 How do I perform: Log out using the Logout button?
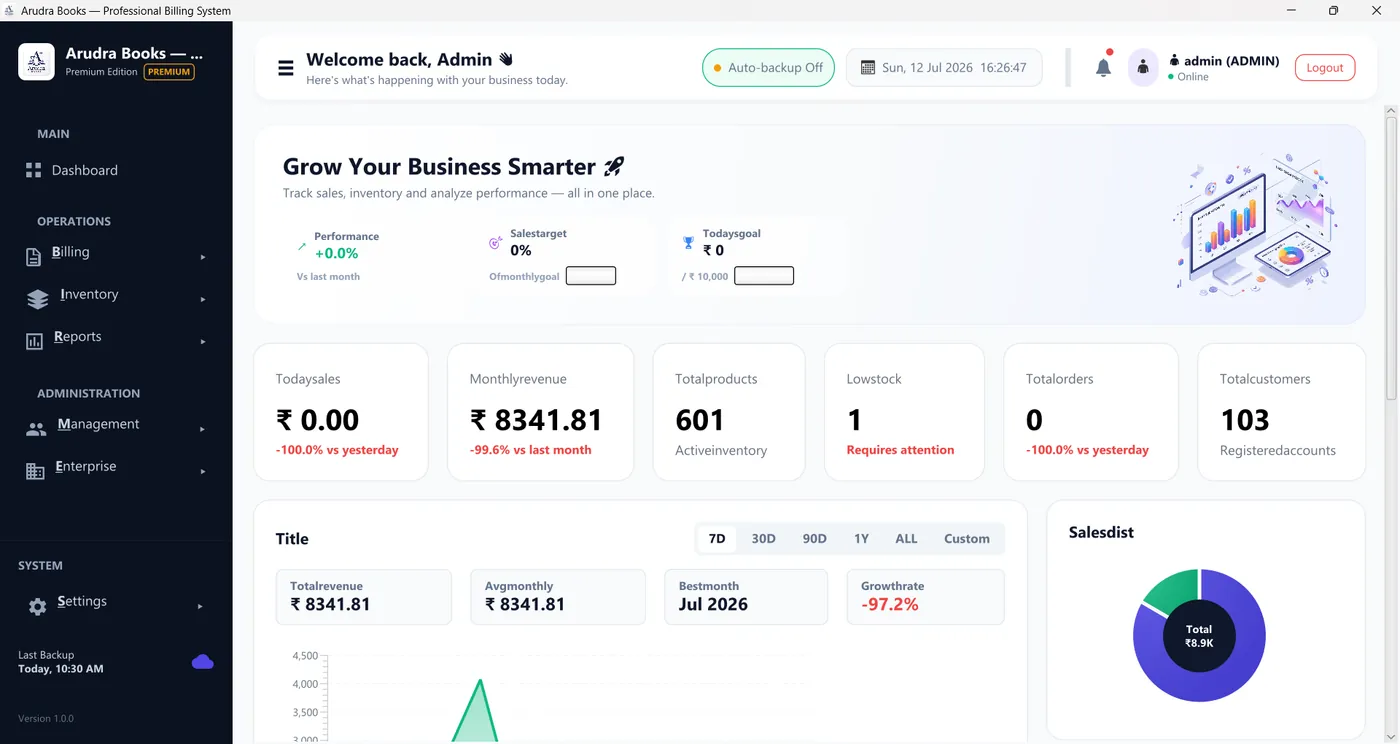click(x=1325, y=68)
